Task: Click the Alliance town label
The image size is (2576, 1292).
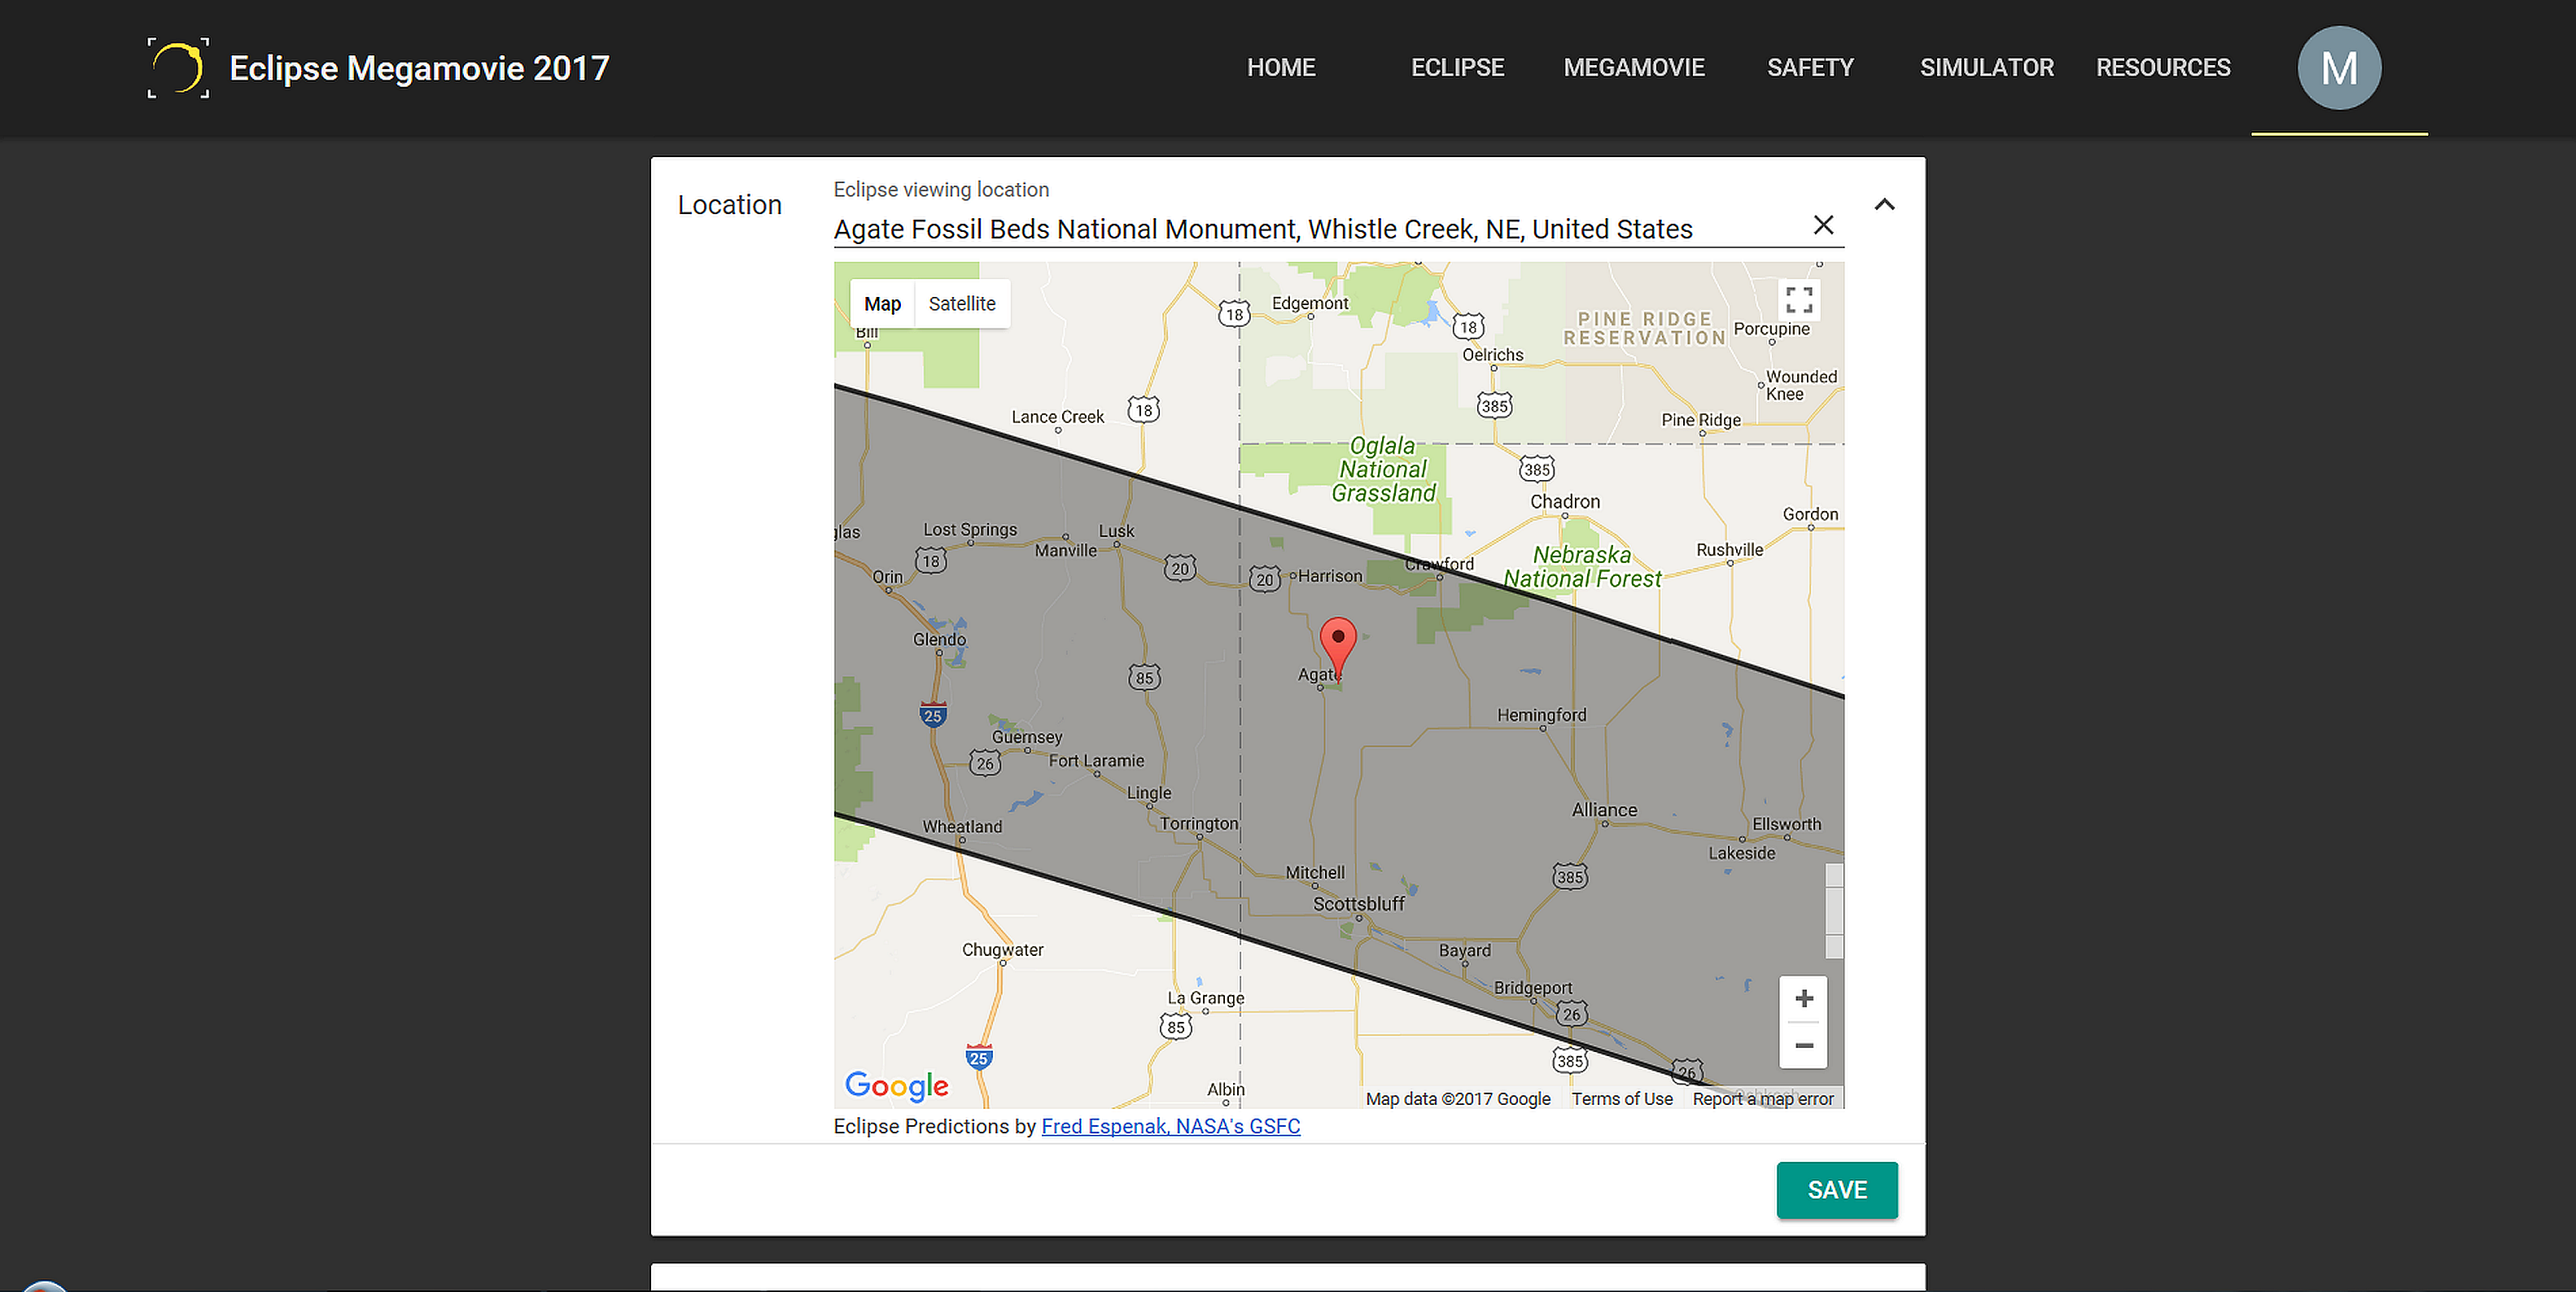Action: (x=1604, y=810)
